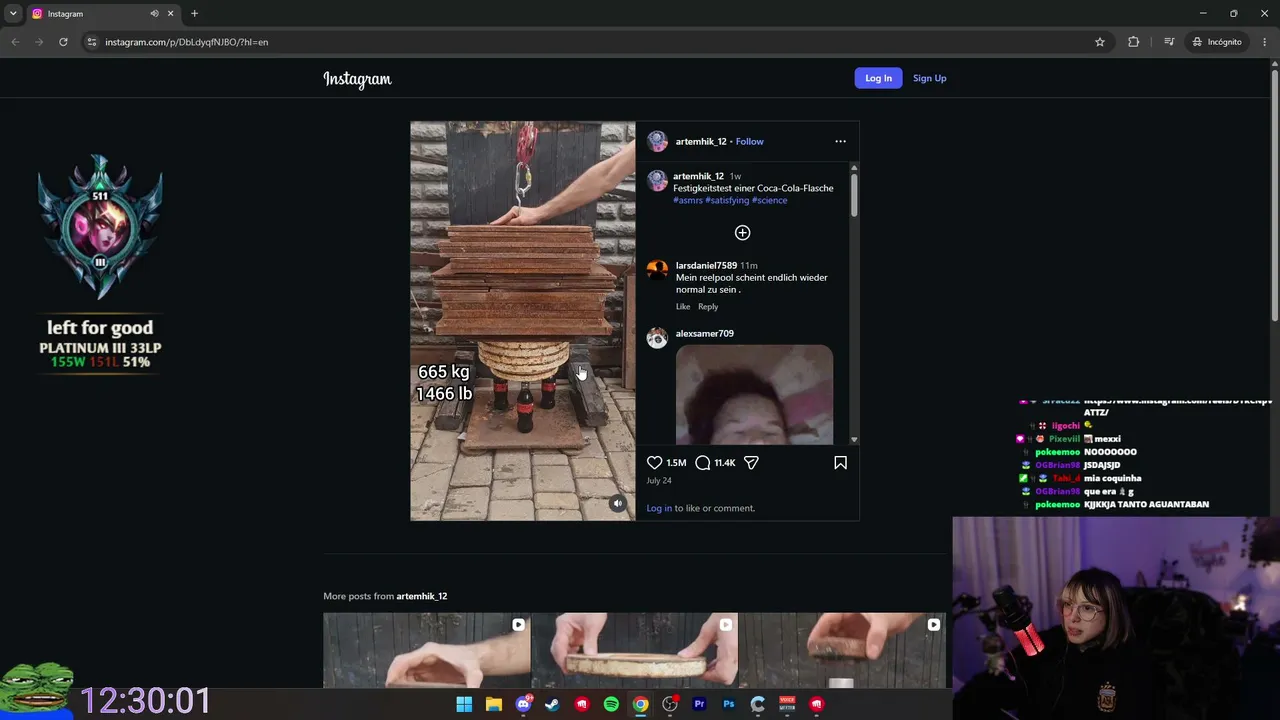Click the '11.4K' comments count
Image resolution: width=1280 pixels, height=720 pixels.
(x=725, y=463)
